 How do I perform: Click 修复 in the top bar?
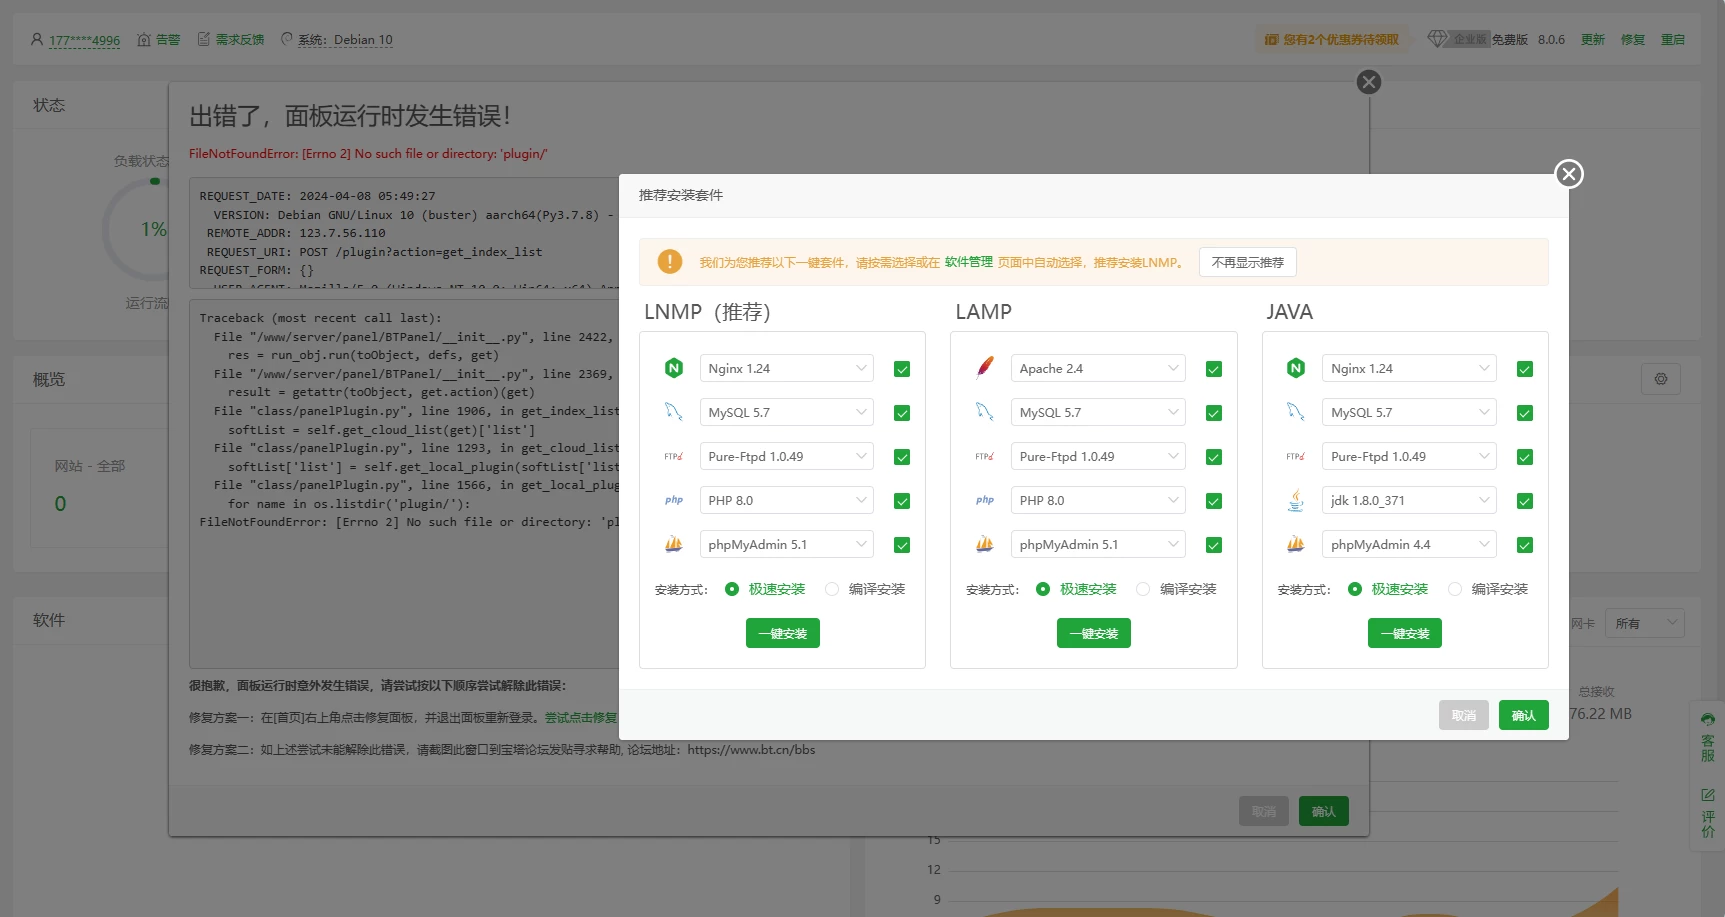[1633, 40]
